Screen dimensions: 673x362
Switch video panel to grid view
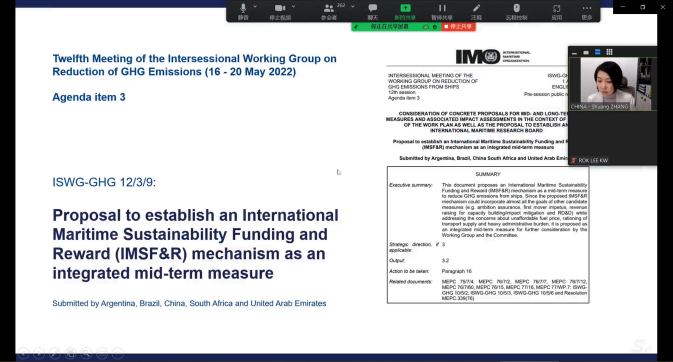coord(609,52)
